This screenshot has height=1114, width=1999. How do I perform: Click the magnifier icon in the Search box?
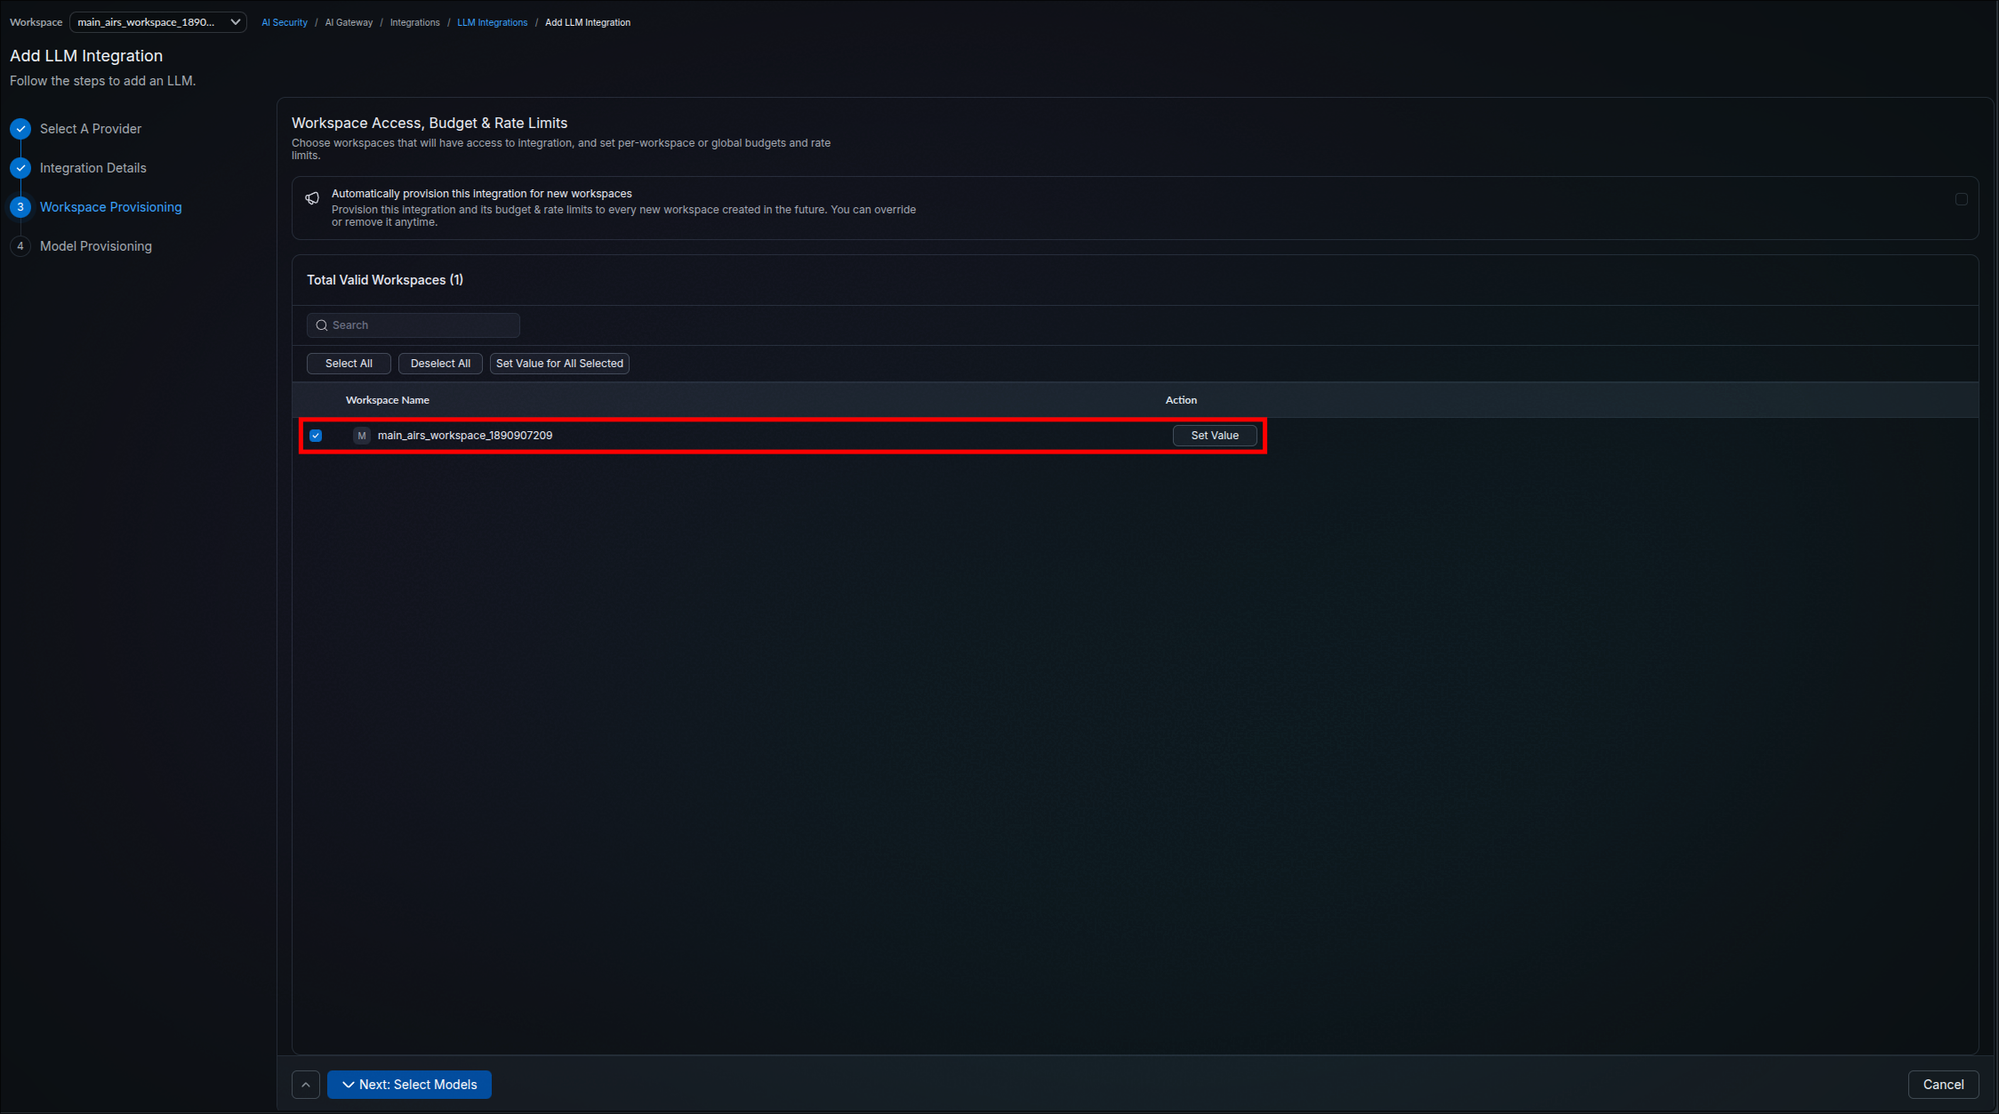[x=321, y=325]
